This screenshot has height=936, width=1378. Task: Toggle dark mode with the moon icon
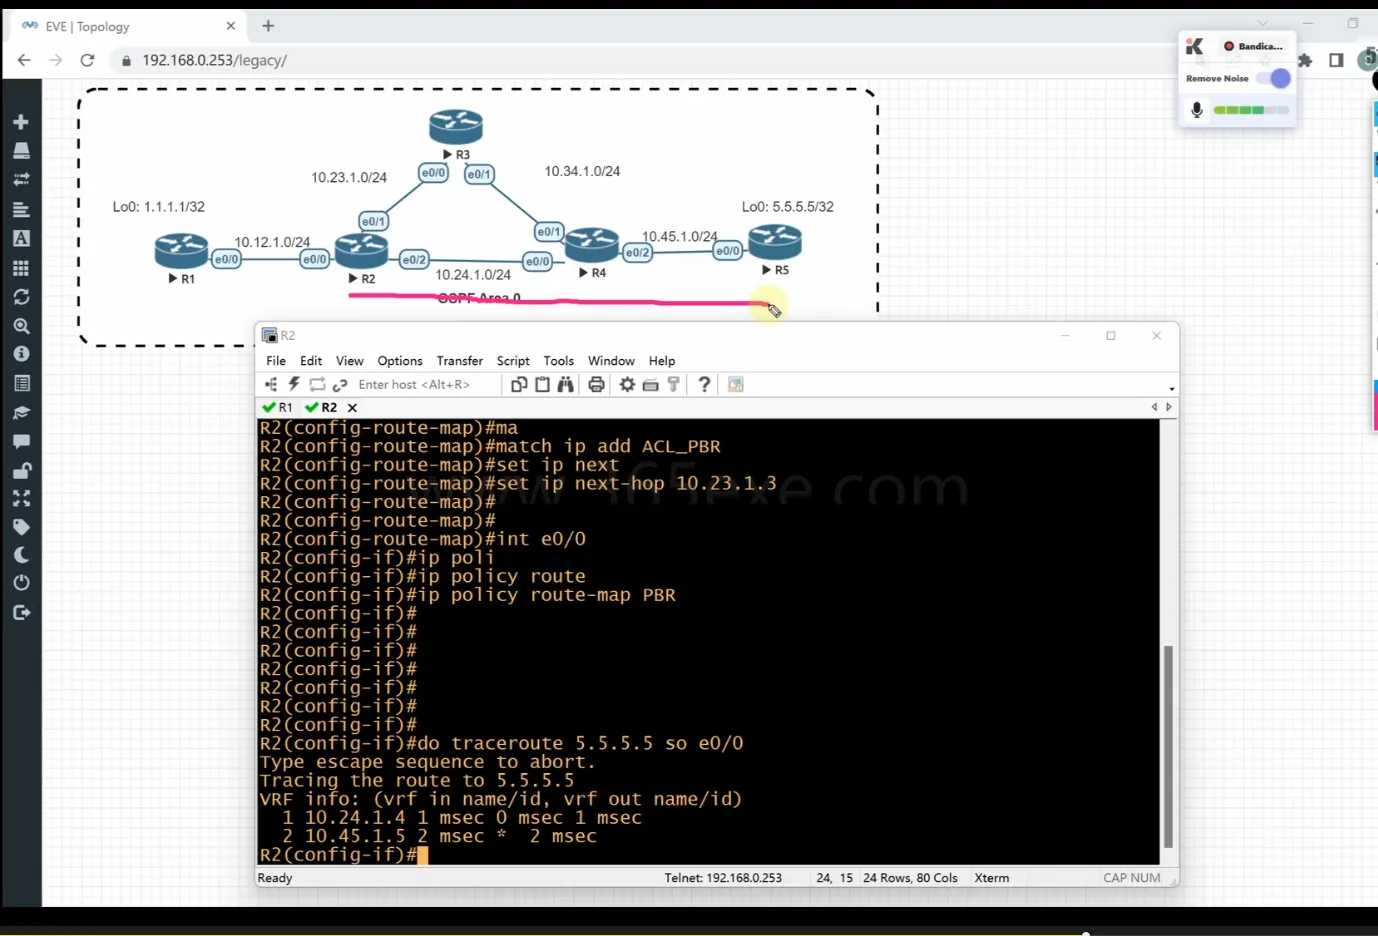(x=21, y=554)
